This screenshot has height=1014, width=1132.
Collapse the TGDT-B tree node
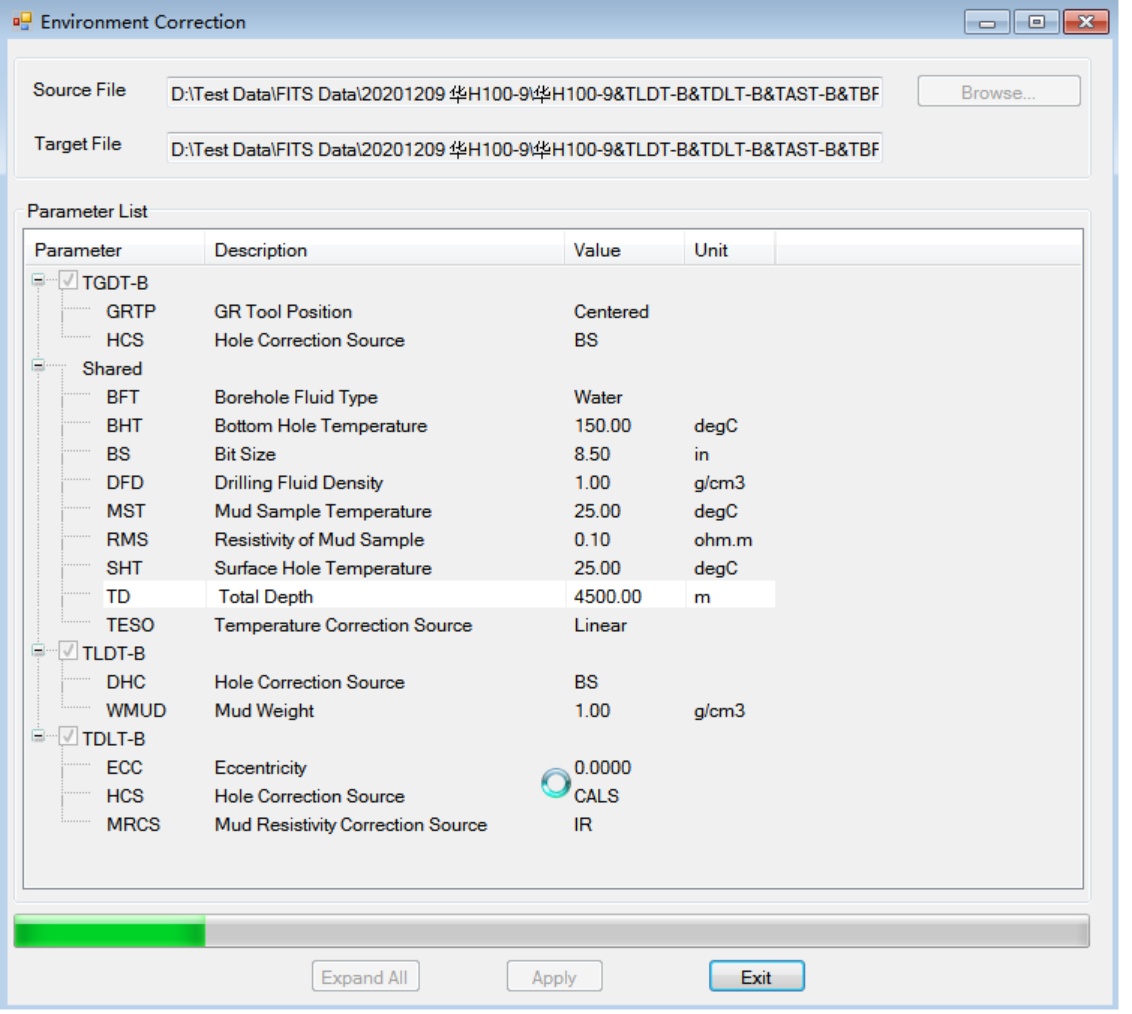coord(39,282)
